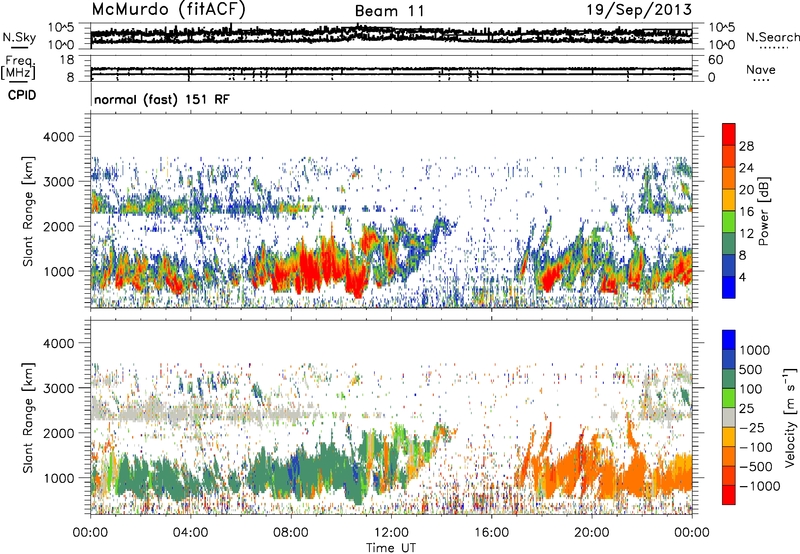Click the Velocity [m s⁻¹] axis label
This screenshot has height=554, width=800.
(x=790, y=418)
